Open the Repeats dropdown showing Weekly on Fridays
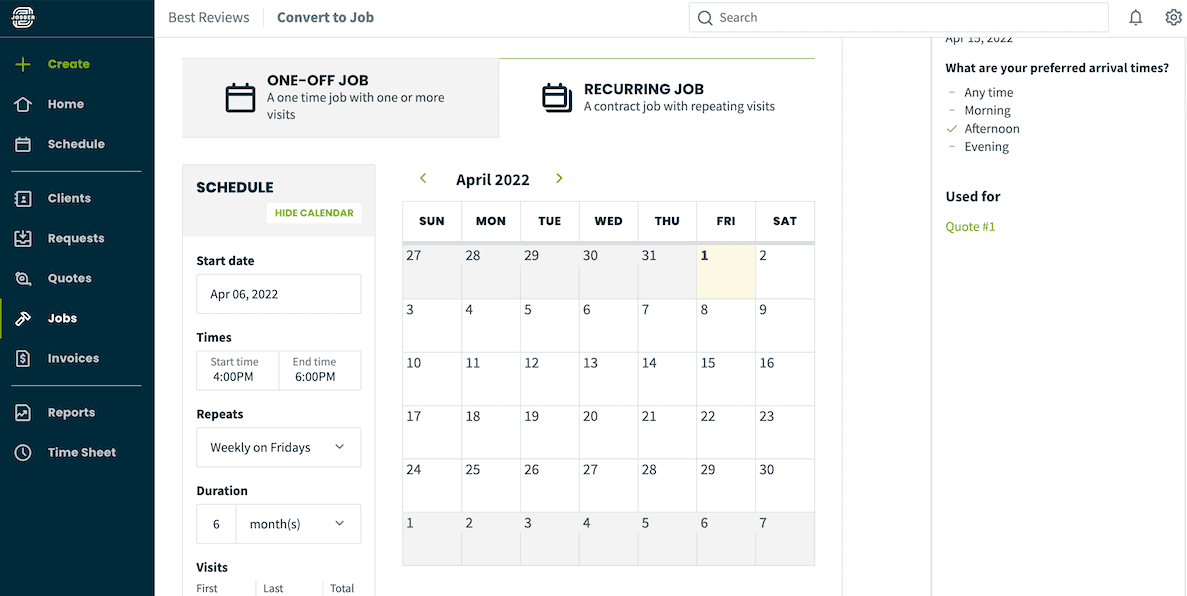Image resolution: width=1187 pixels, height=596 pixels. point(278,447)
